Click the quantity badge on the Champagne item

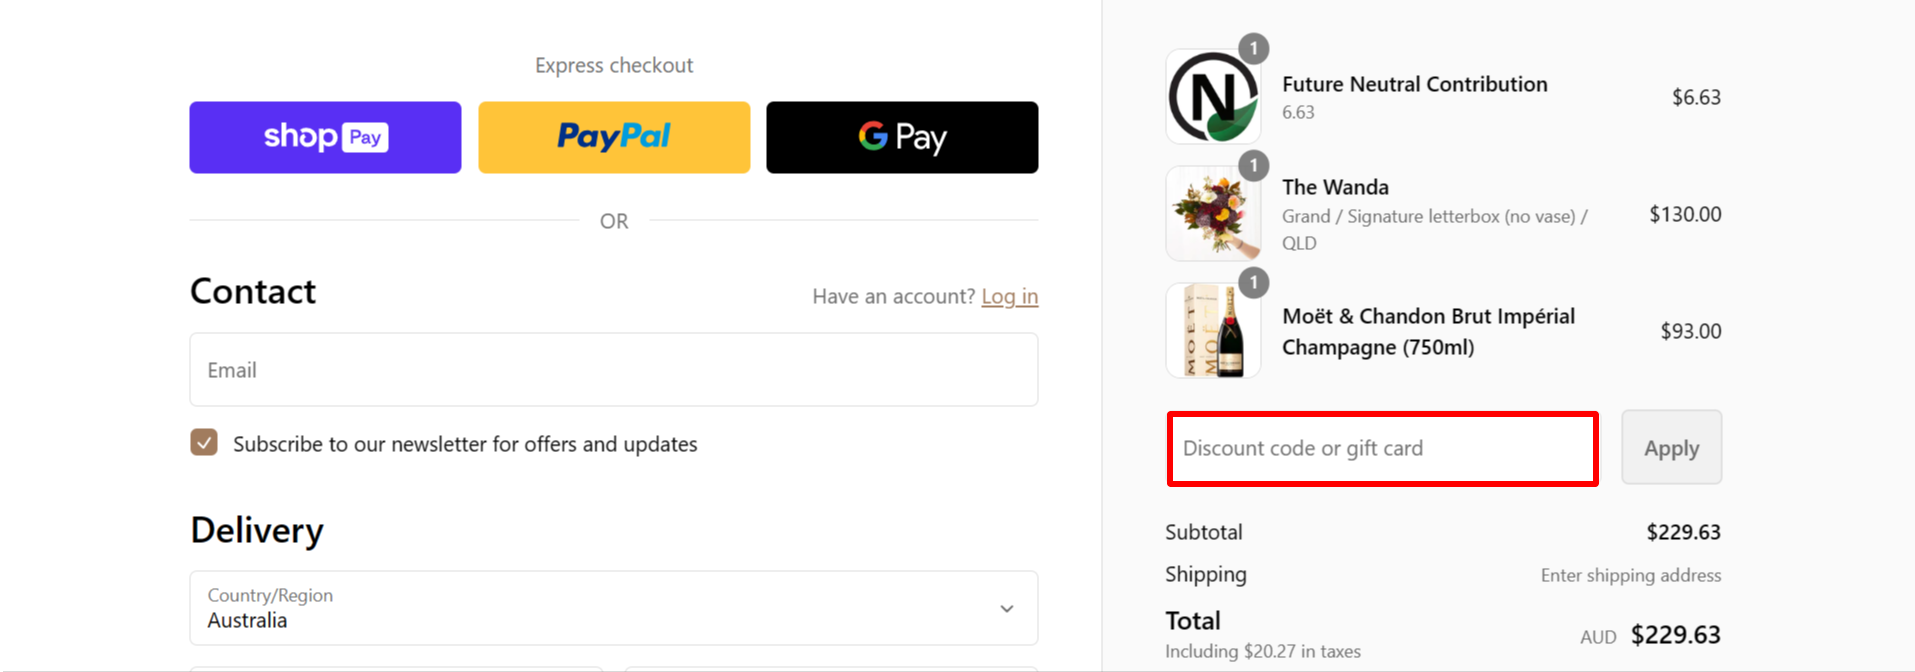[1254, 283]
